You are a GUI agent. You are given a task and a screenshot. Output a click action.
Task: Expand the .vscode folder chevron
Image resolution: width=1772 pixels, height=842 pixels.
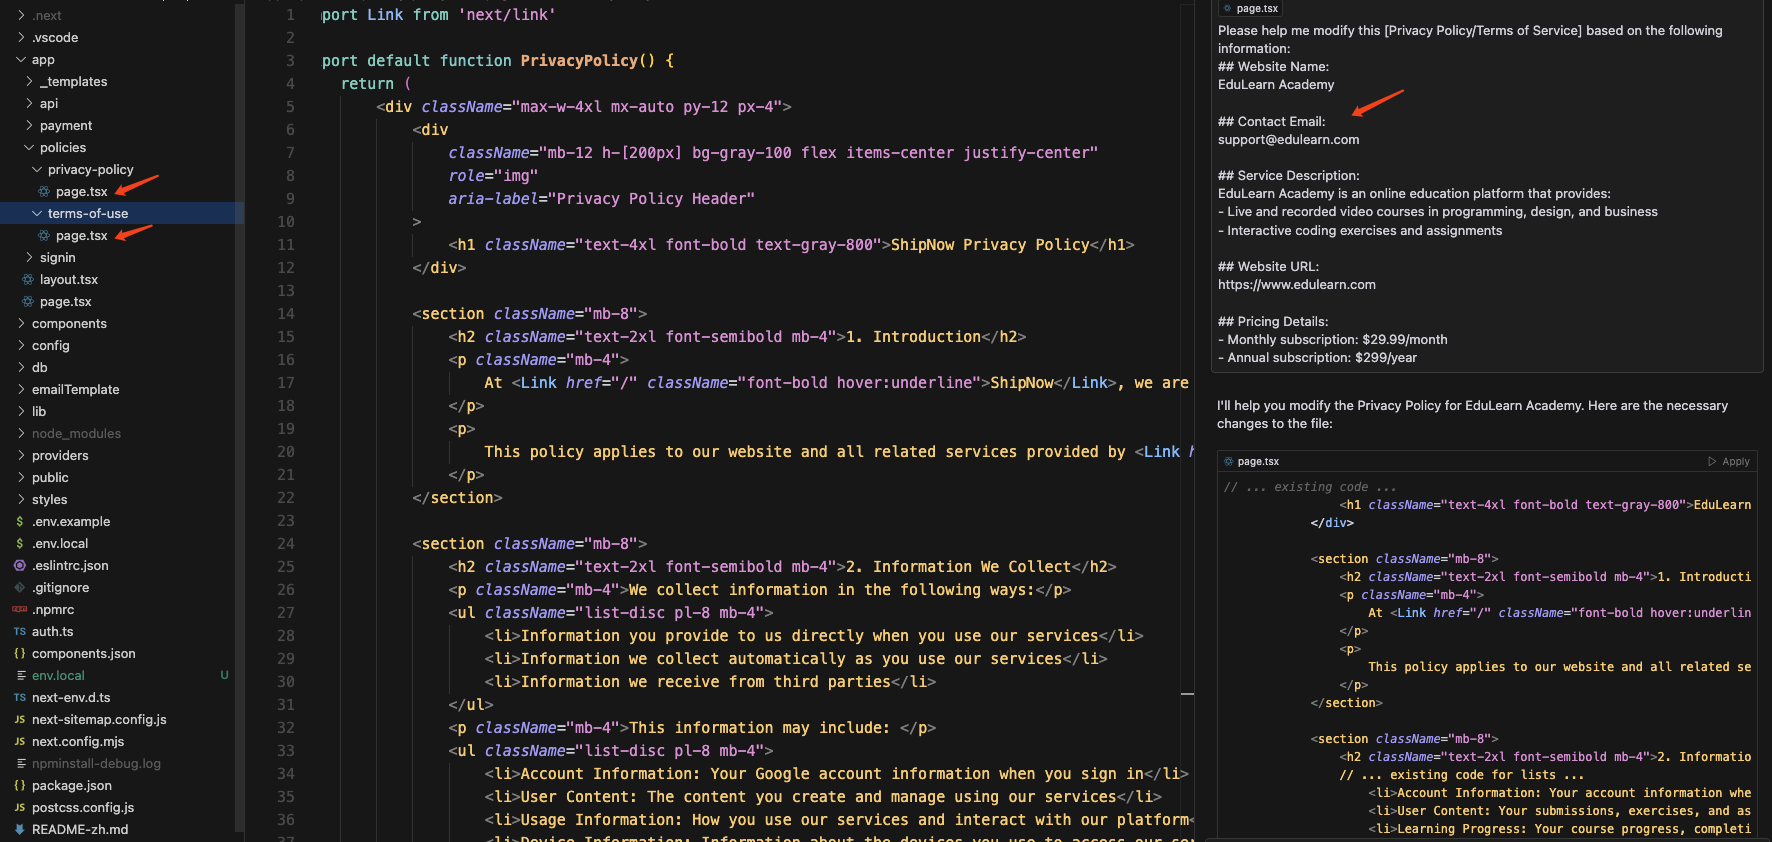[21, 37]
